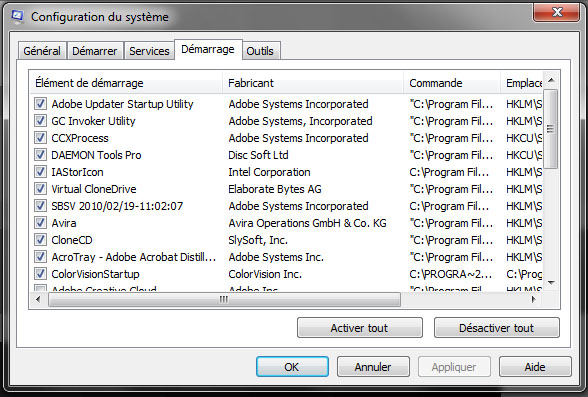Disable the CCXProcess startup checkbox
This screenshot has width=588, height=397.
coord(40,138)
